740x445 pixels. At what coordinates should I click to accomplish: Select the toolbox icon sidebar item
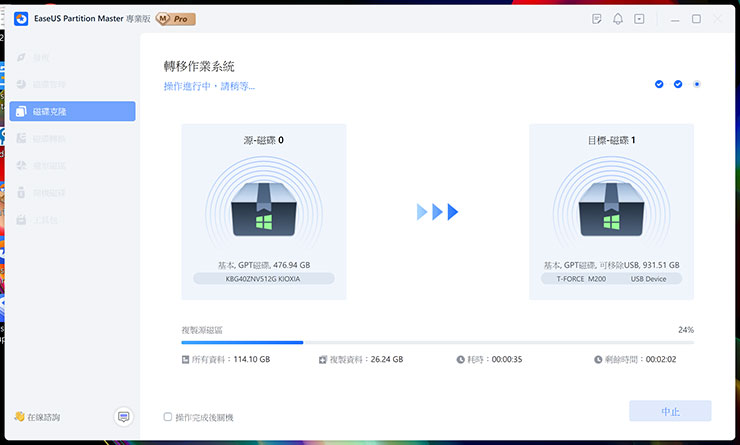click(72, 220)
